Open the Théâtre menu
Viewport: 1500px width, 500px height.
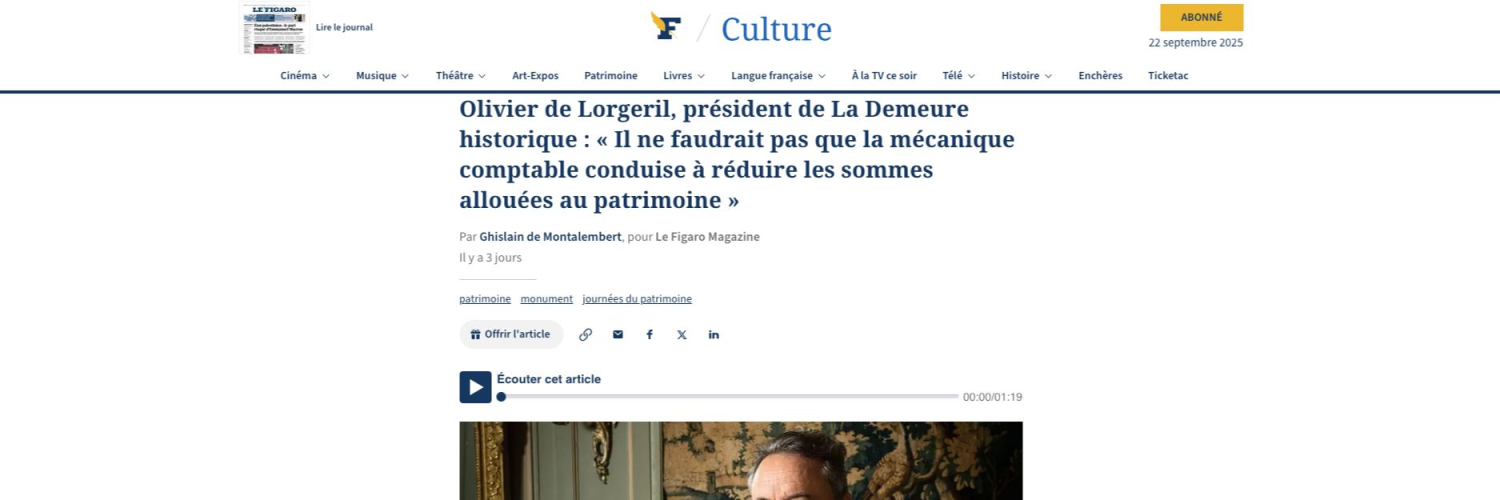tap(461, 76)
